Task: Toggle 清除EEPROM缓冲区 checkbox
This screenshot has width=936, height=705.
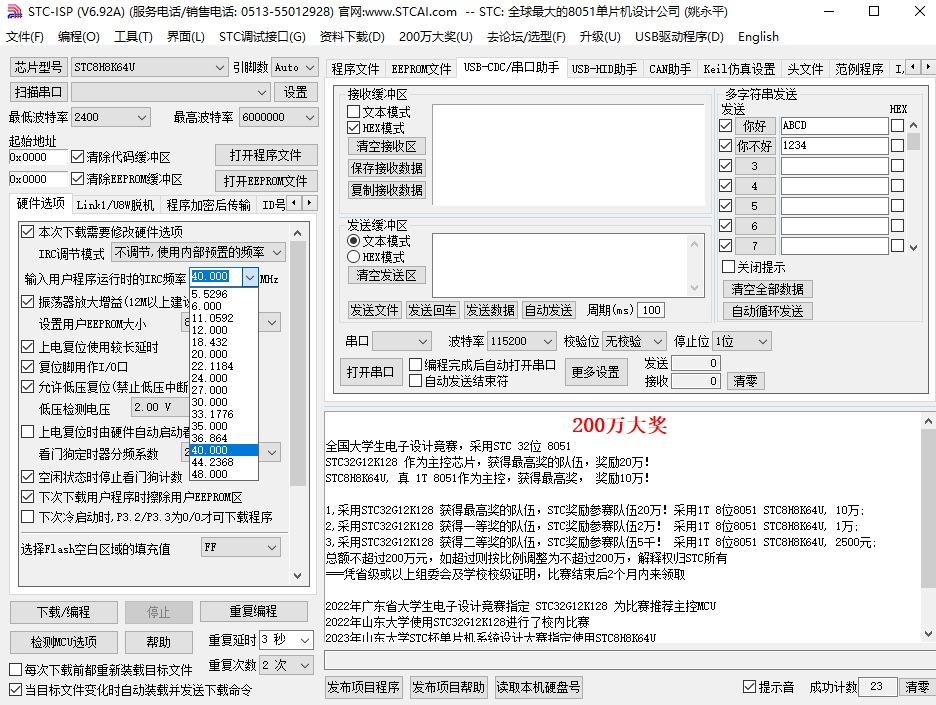Action: 77,178
